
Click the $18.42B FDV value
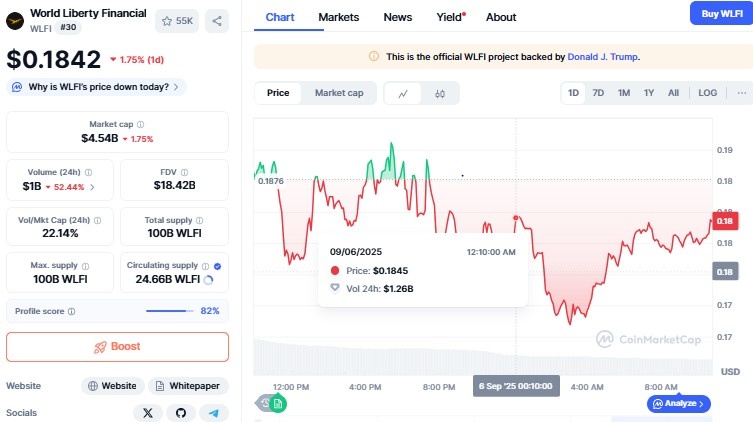[174, 185]
